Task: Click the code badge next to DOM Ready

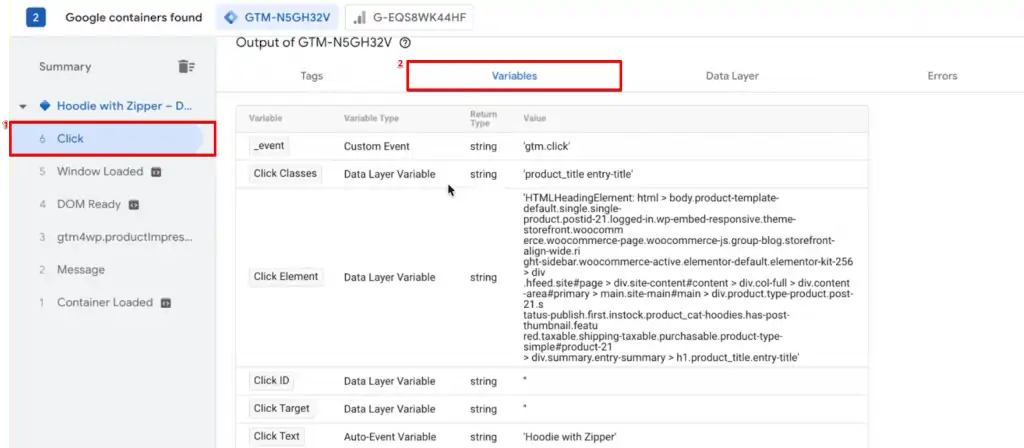Action: pos(134,204)
